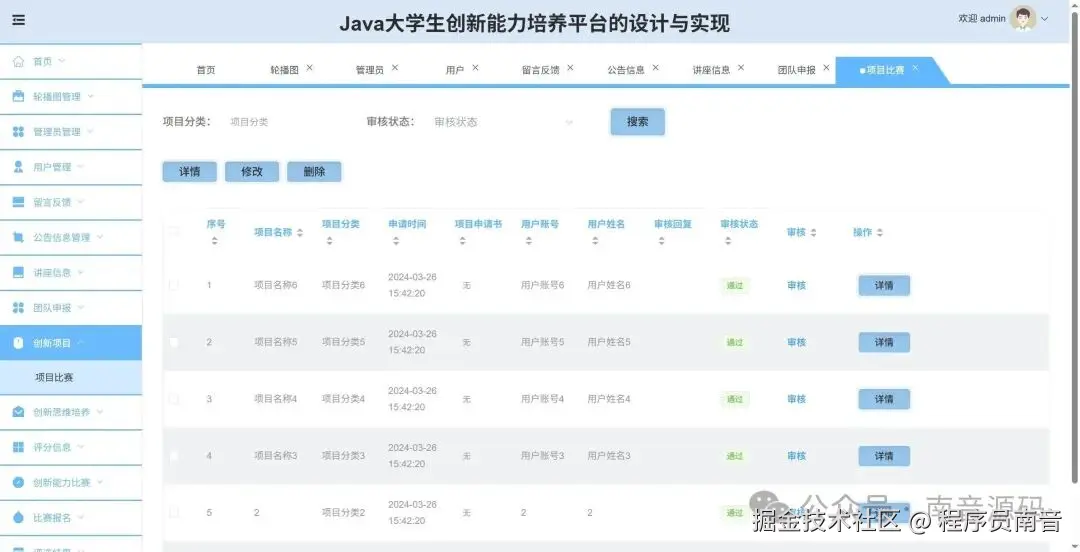Open the 审核状态 dropdown selector
The height and width of the screenshot is (552, 1080).
coord(503,122)
